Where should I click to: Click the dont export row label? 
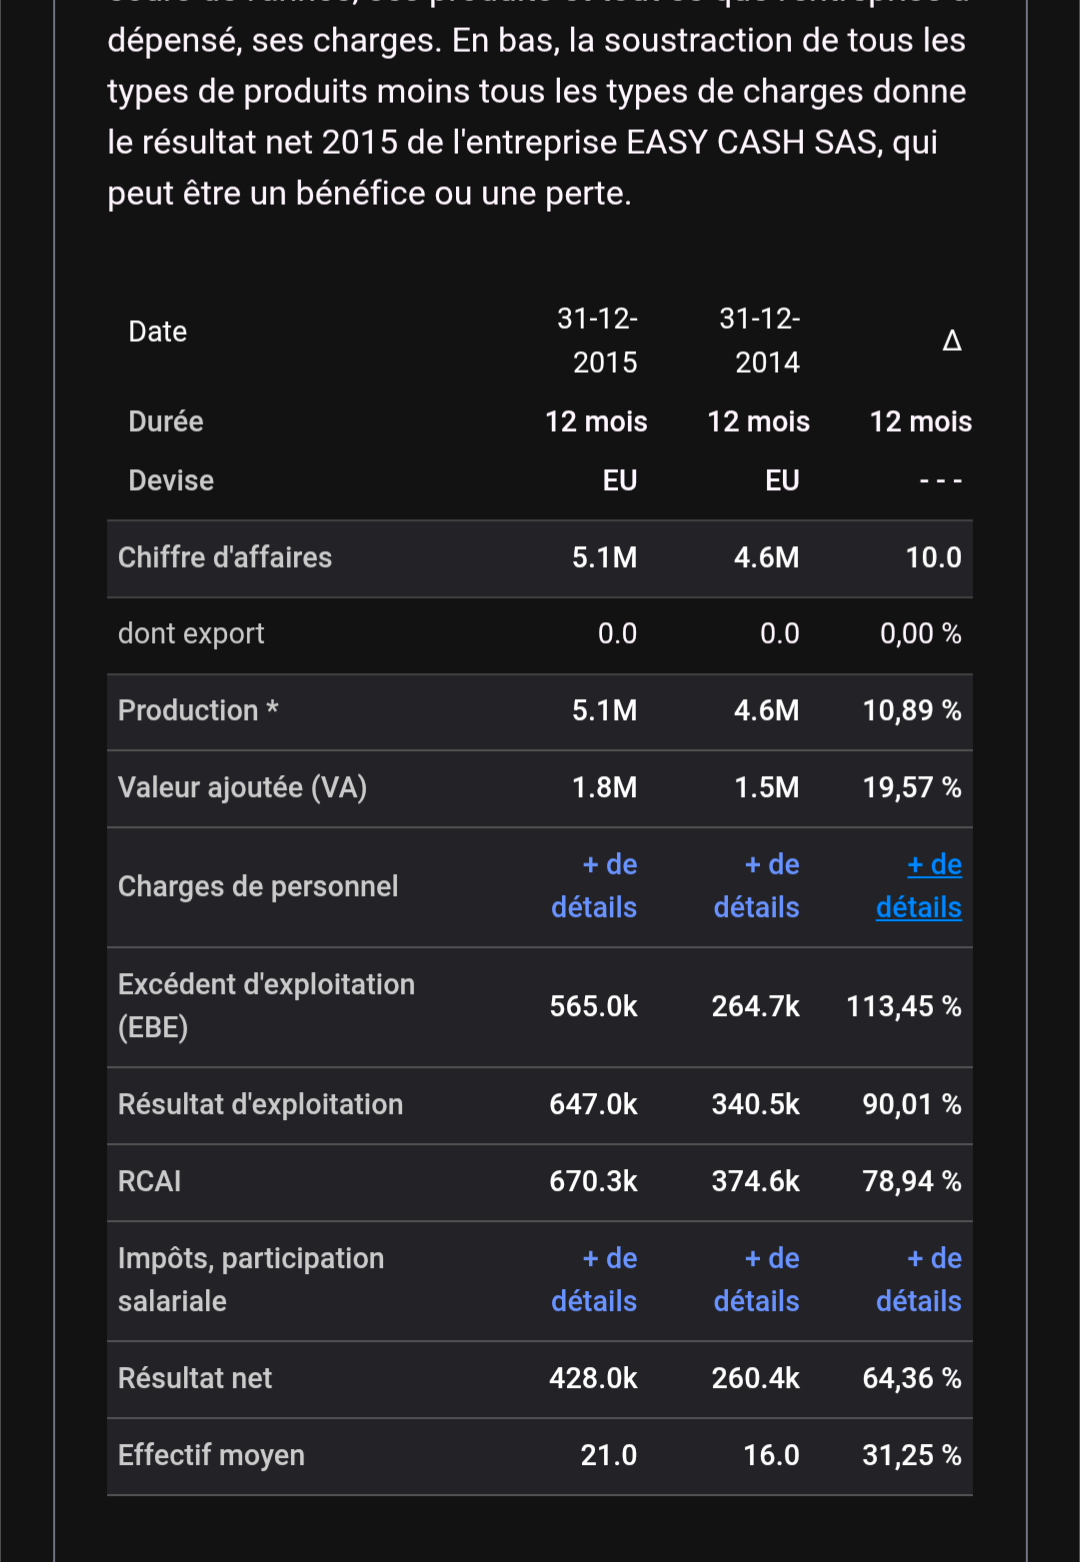pyautogui.click(x=191, y=634)
